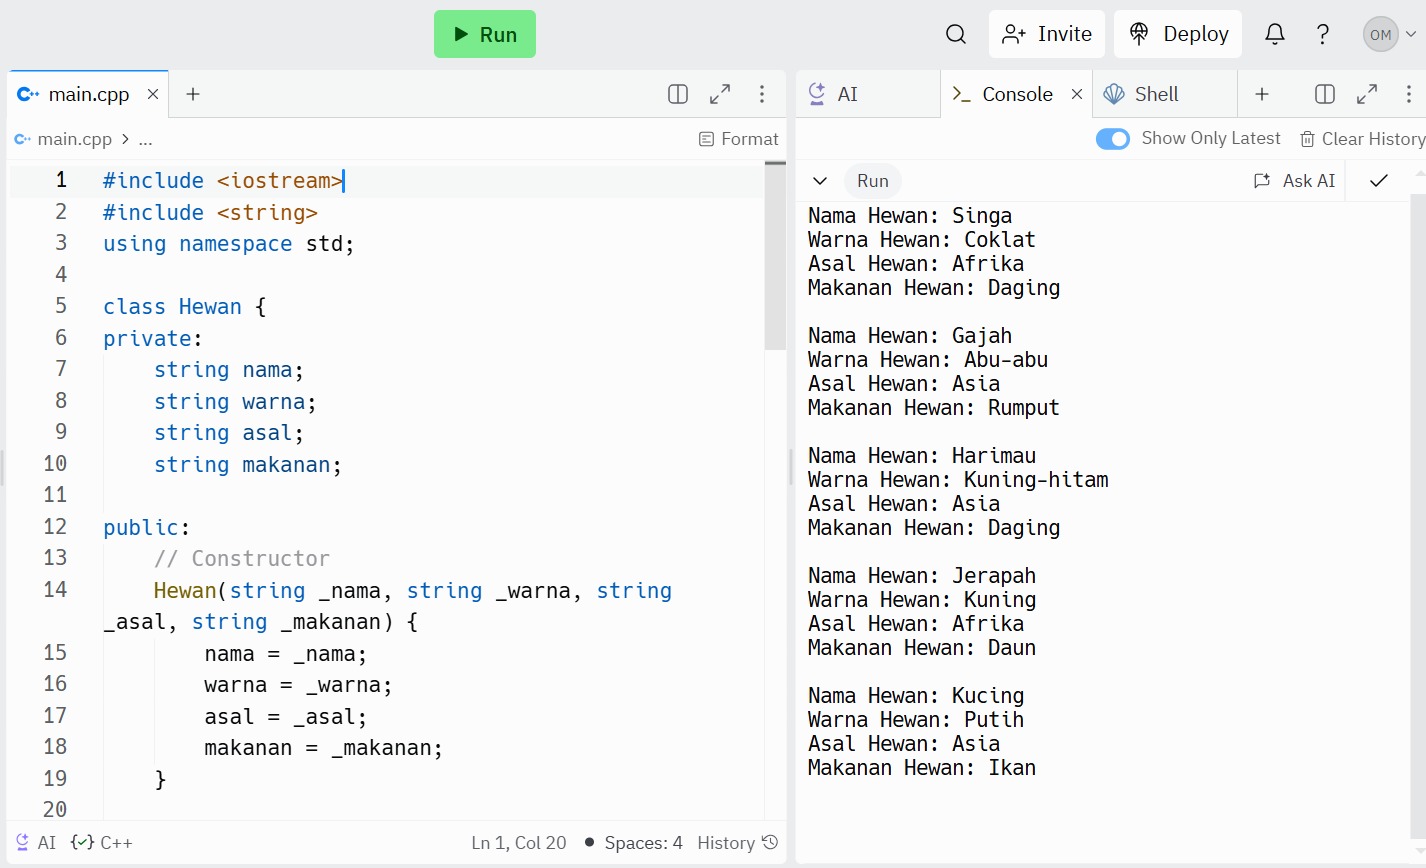
Task: Open editor pane three-dot menu
Action: click(x=762, y=94)
